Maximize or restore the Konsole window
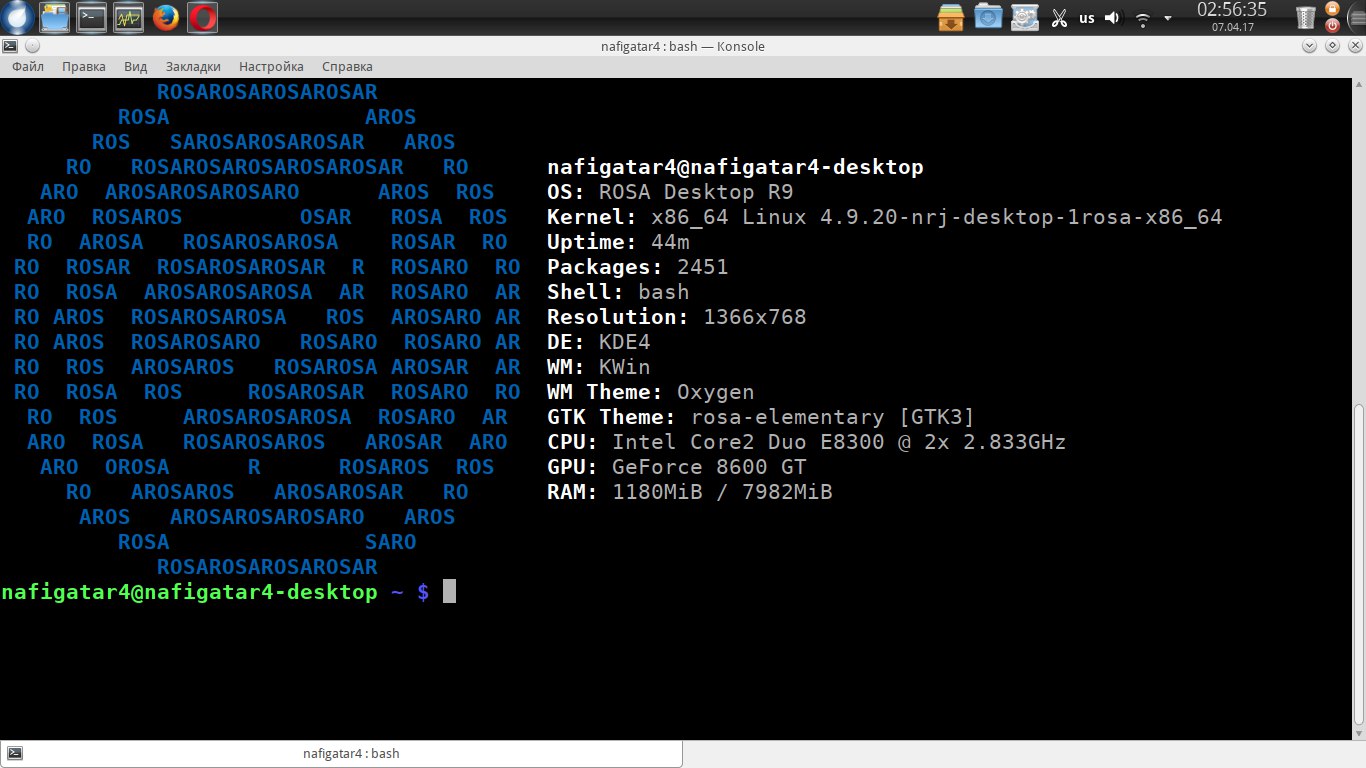 [1333, 46]
